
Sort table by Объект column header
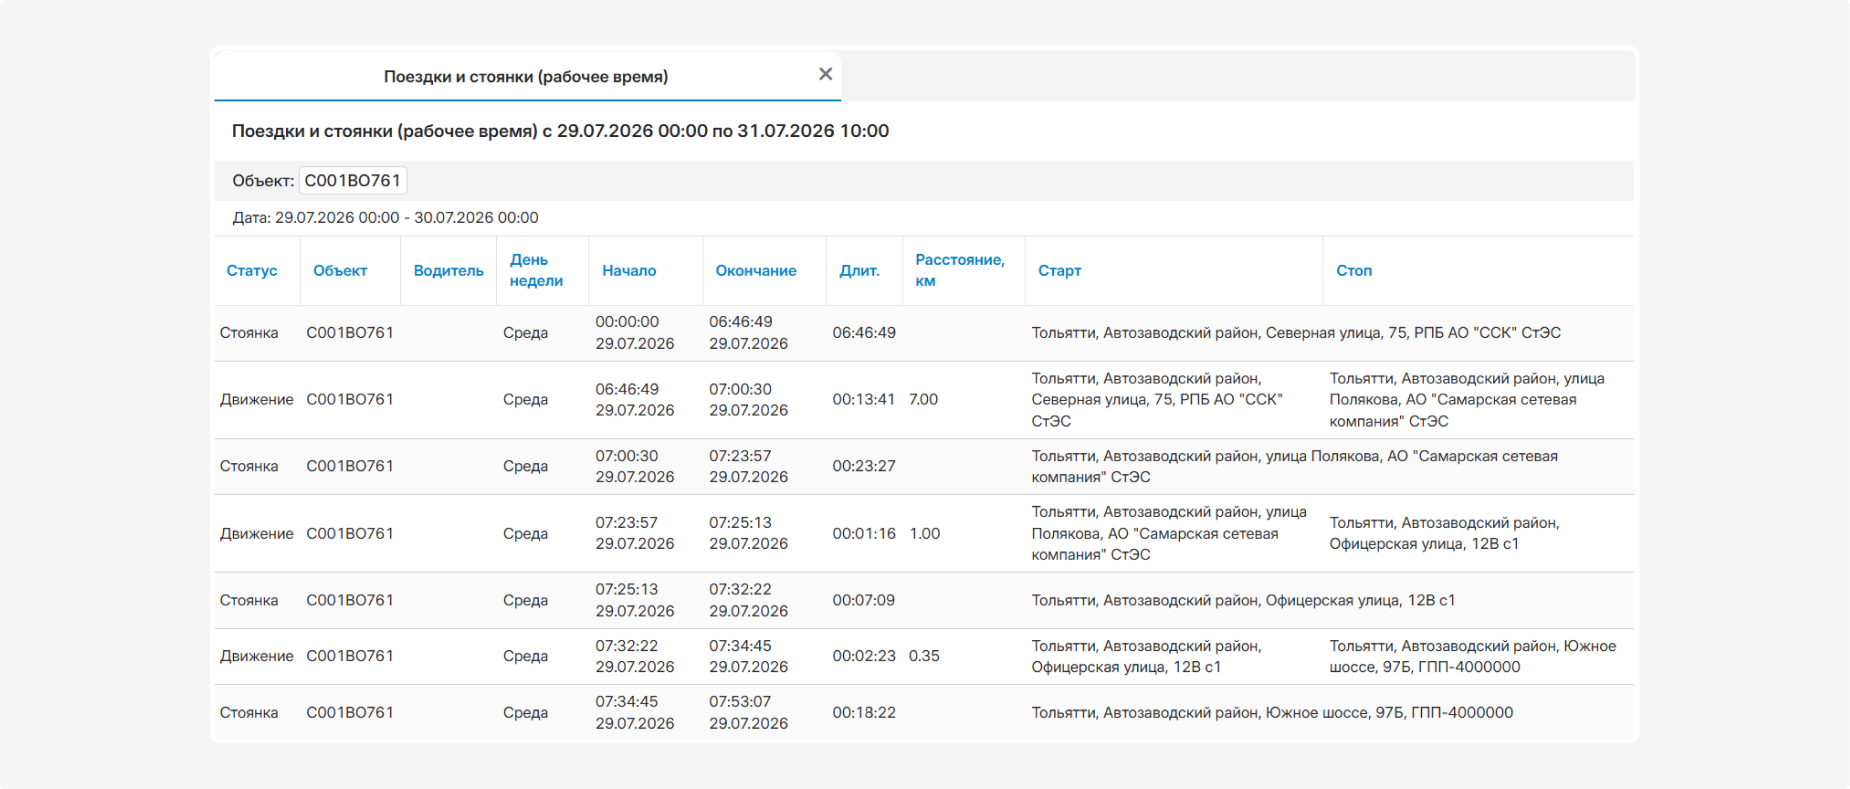tap(340, 271)
